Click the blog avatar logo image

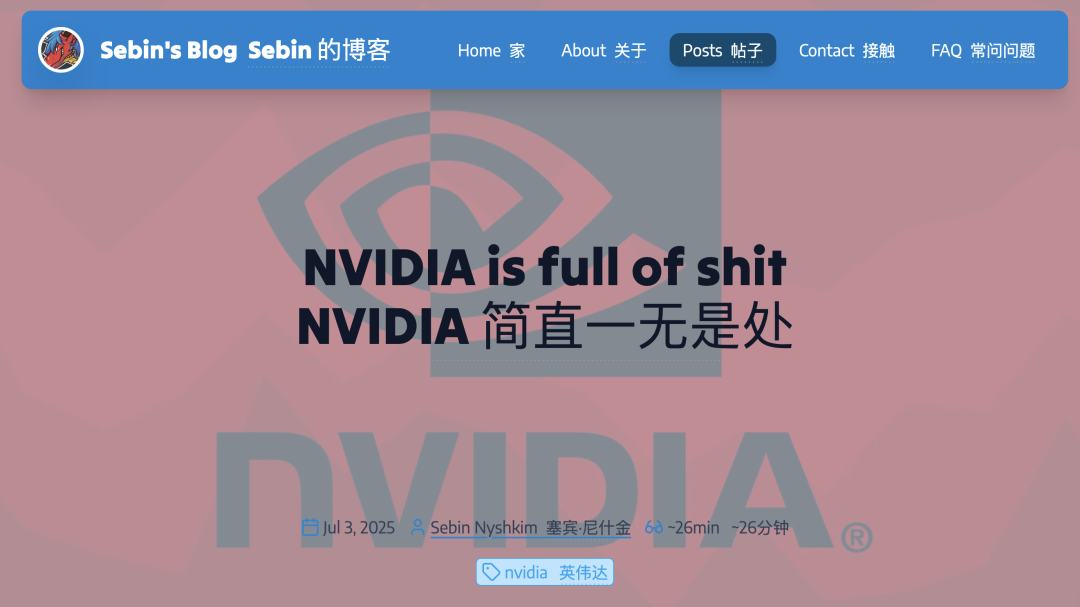pyautogui.click(x=61, y=50)
